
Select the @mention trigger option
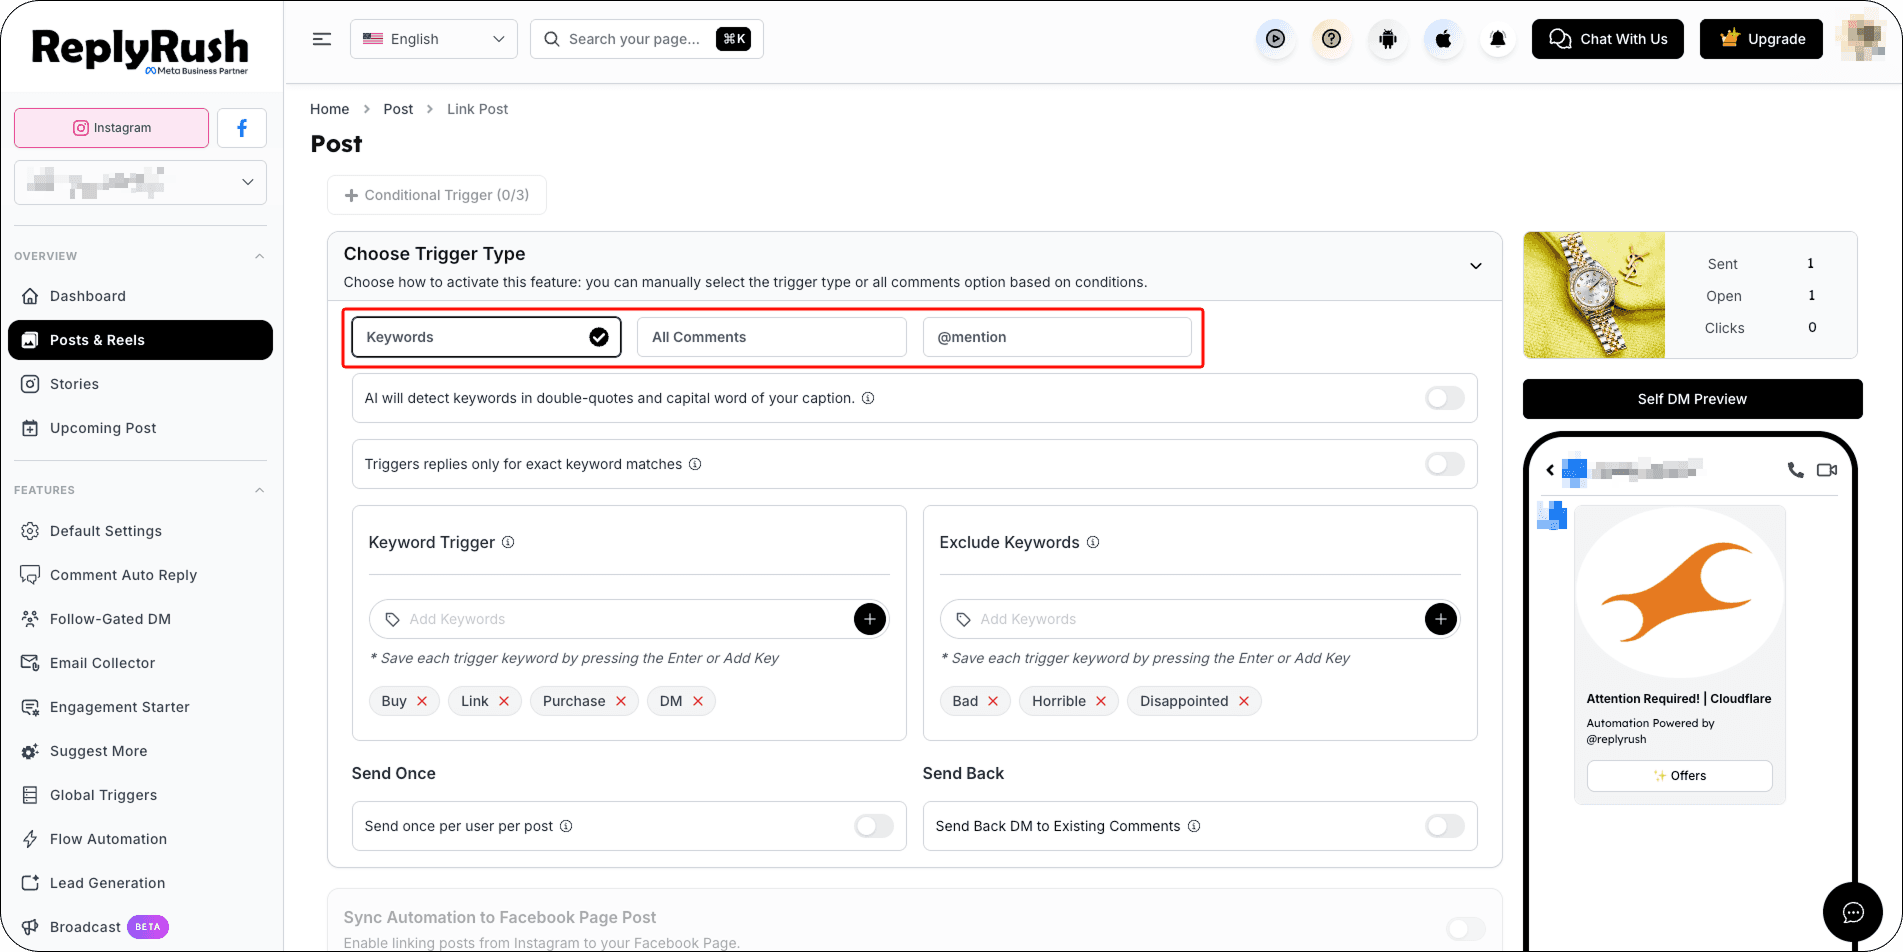tap(1057, 337)
